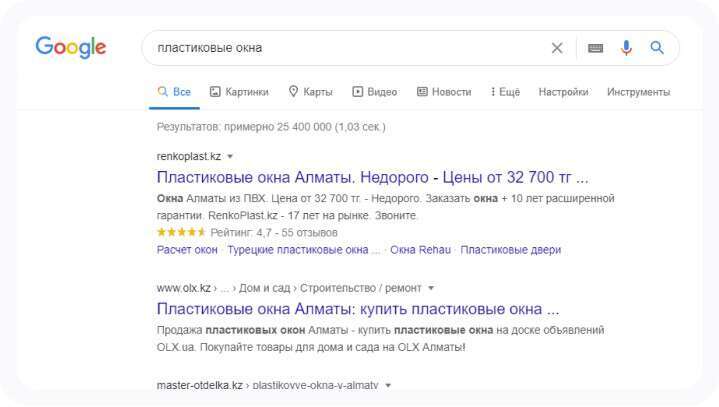Open result Пластиковые окна Алматы. Недорого

372,177
